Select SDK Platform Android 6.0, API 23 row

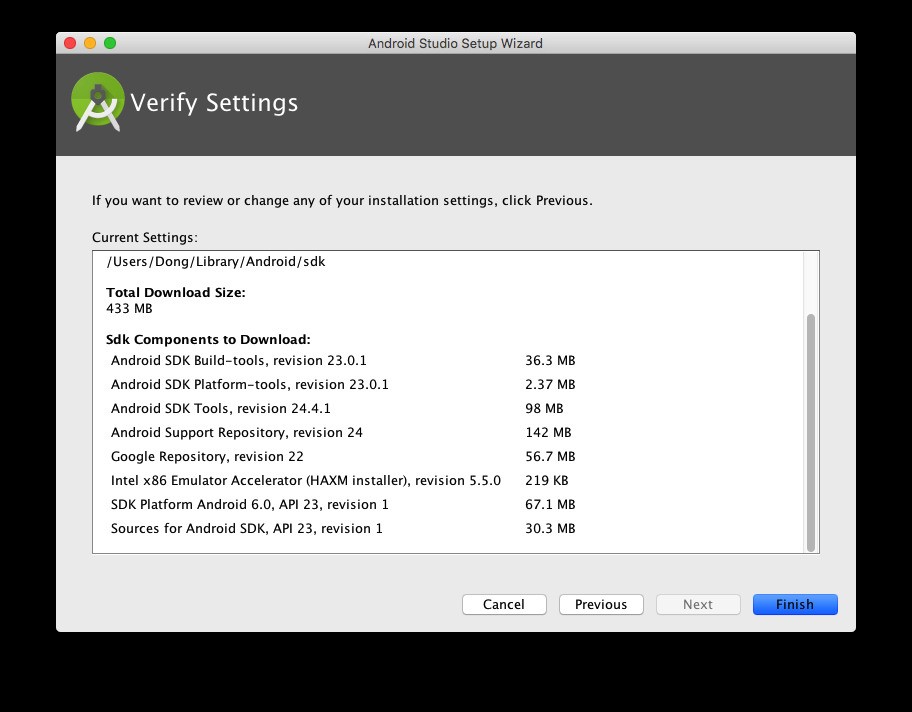tap(343, 504)
